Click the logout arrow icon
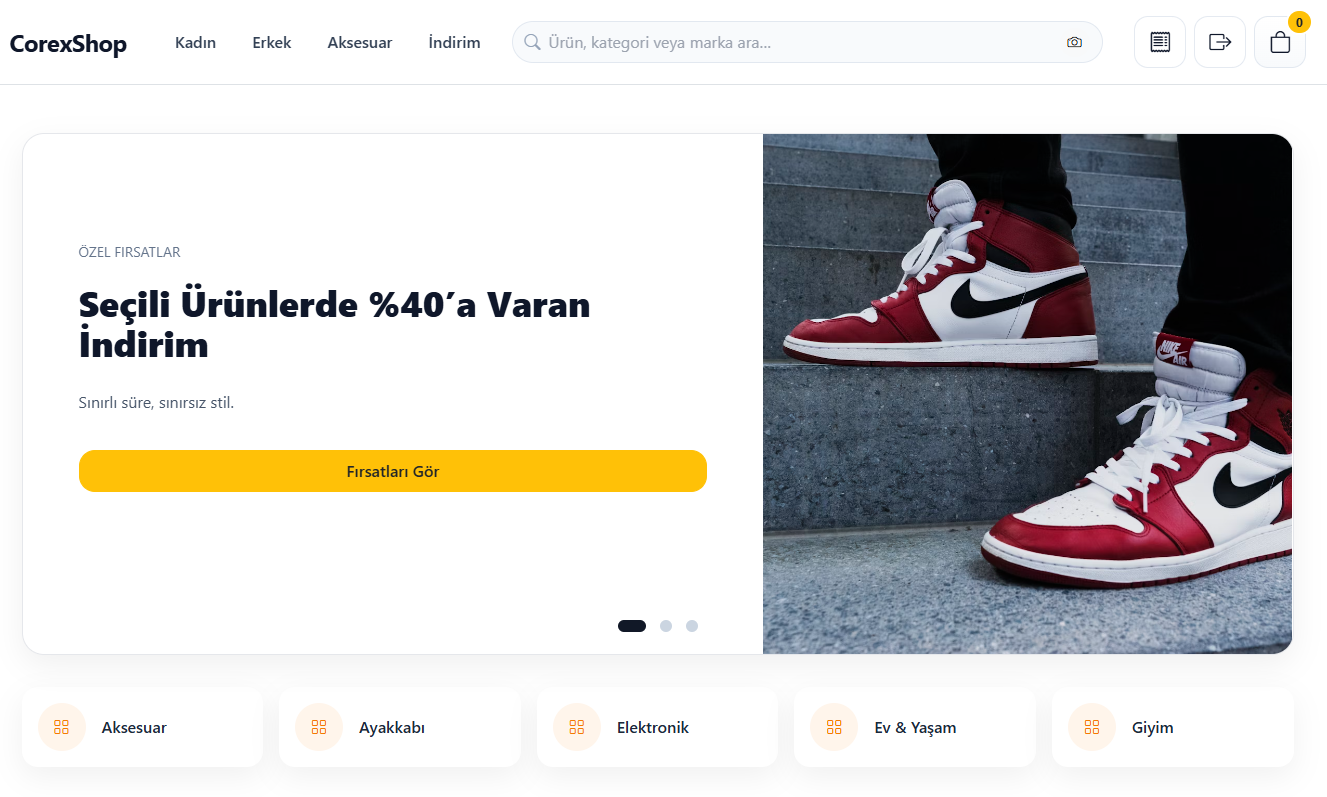Image resolution: width=1327 pixels, height=797 pixels. point(1220,42)
